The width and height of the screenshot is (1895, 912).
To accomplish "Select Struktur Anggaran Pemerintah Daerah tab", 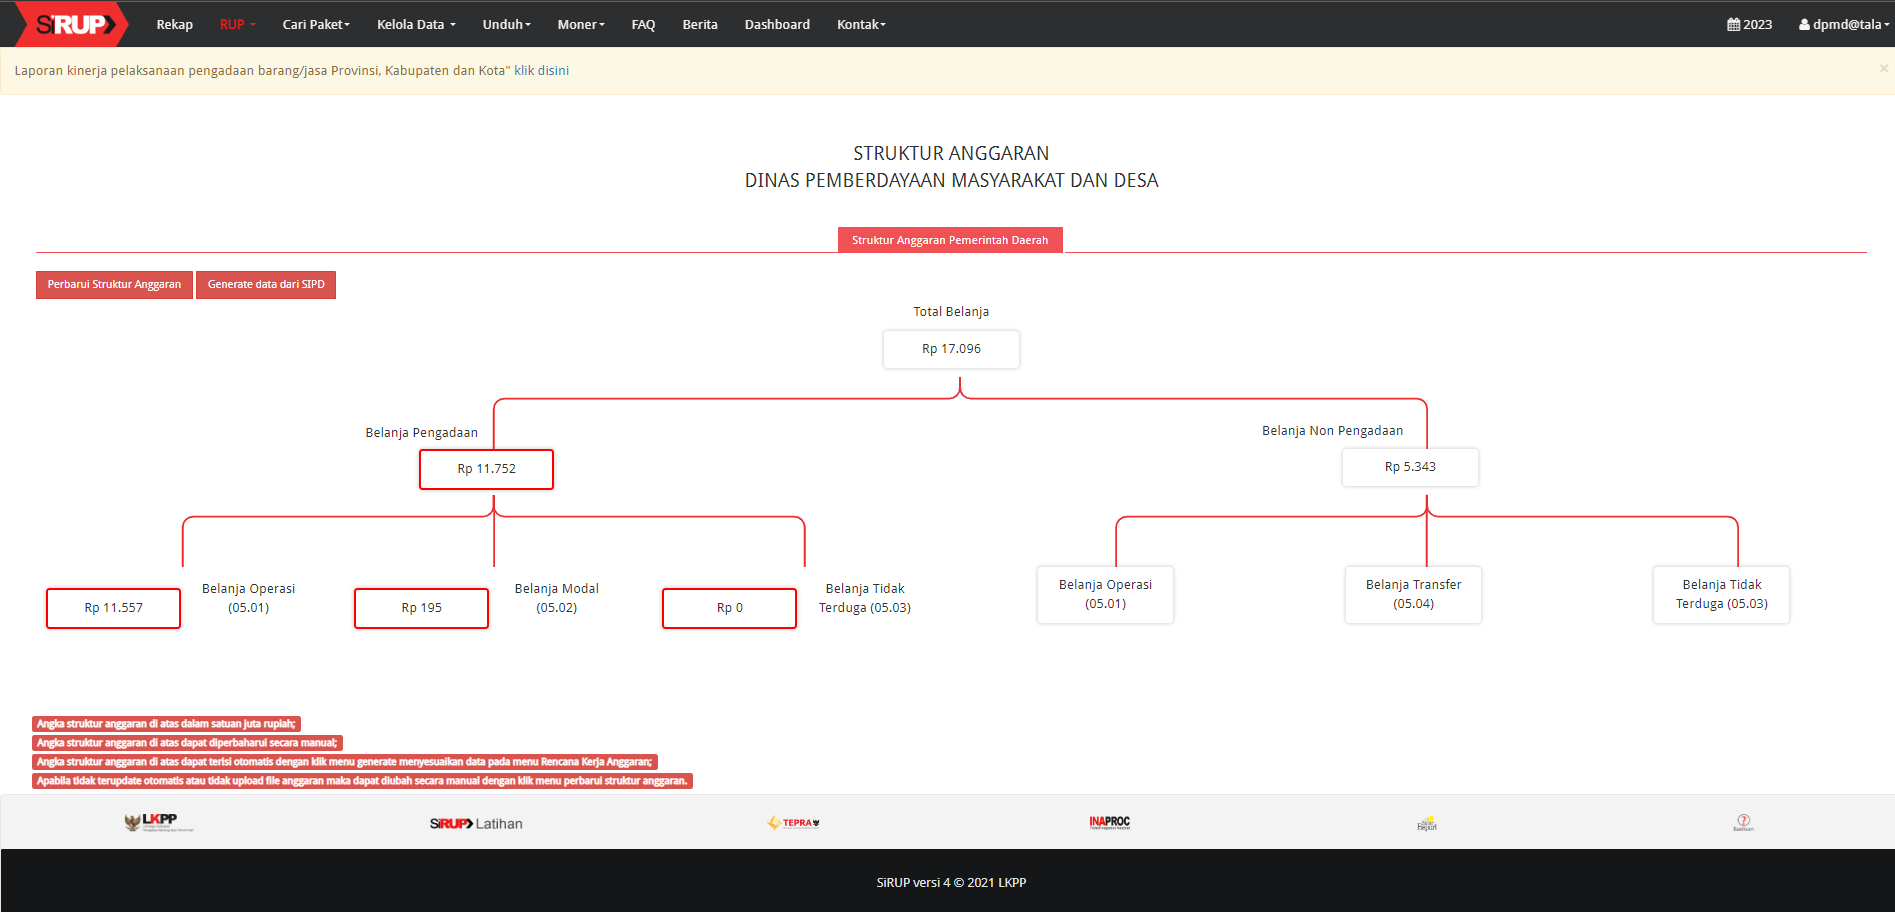I will tap(950, 240).
